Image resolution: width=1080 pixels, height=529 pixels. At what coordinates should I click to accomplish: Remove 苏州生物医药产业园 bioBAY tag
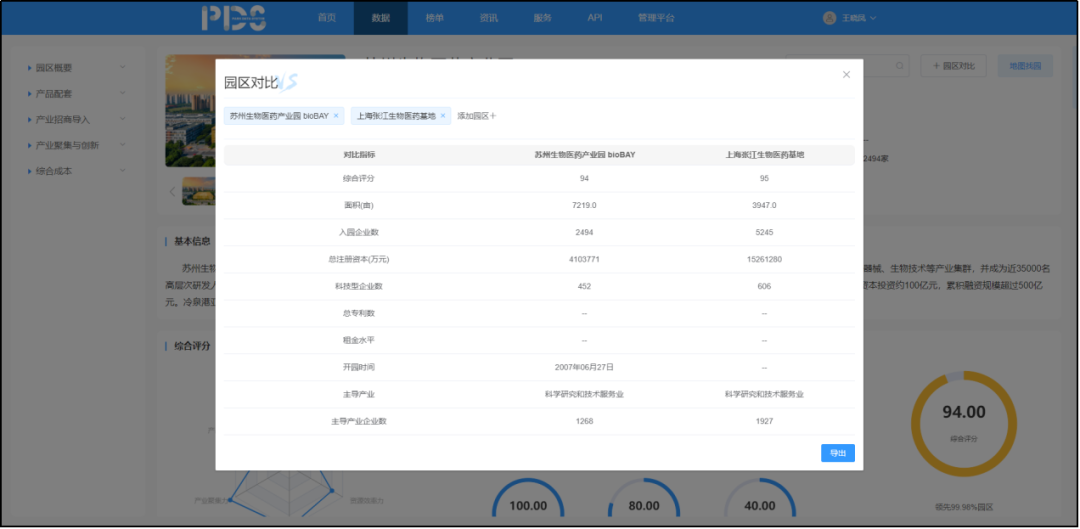click(336, 116)
